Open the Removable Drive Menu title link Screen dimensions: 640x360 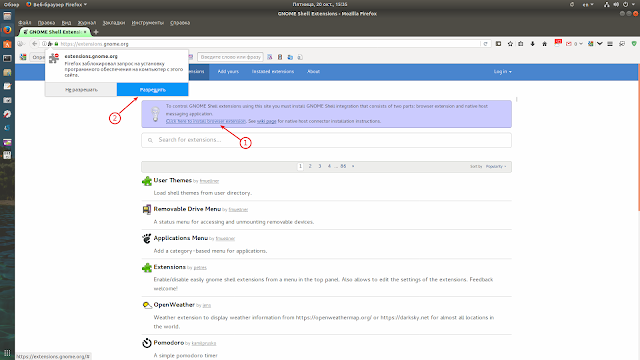187,209
